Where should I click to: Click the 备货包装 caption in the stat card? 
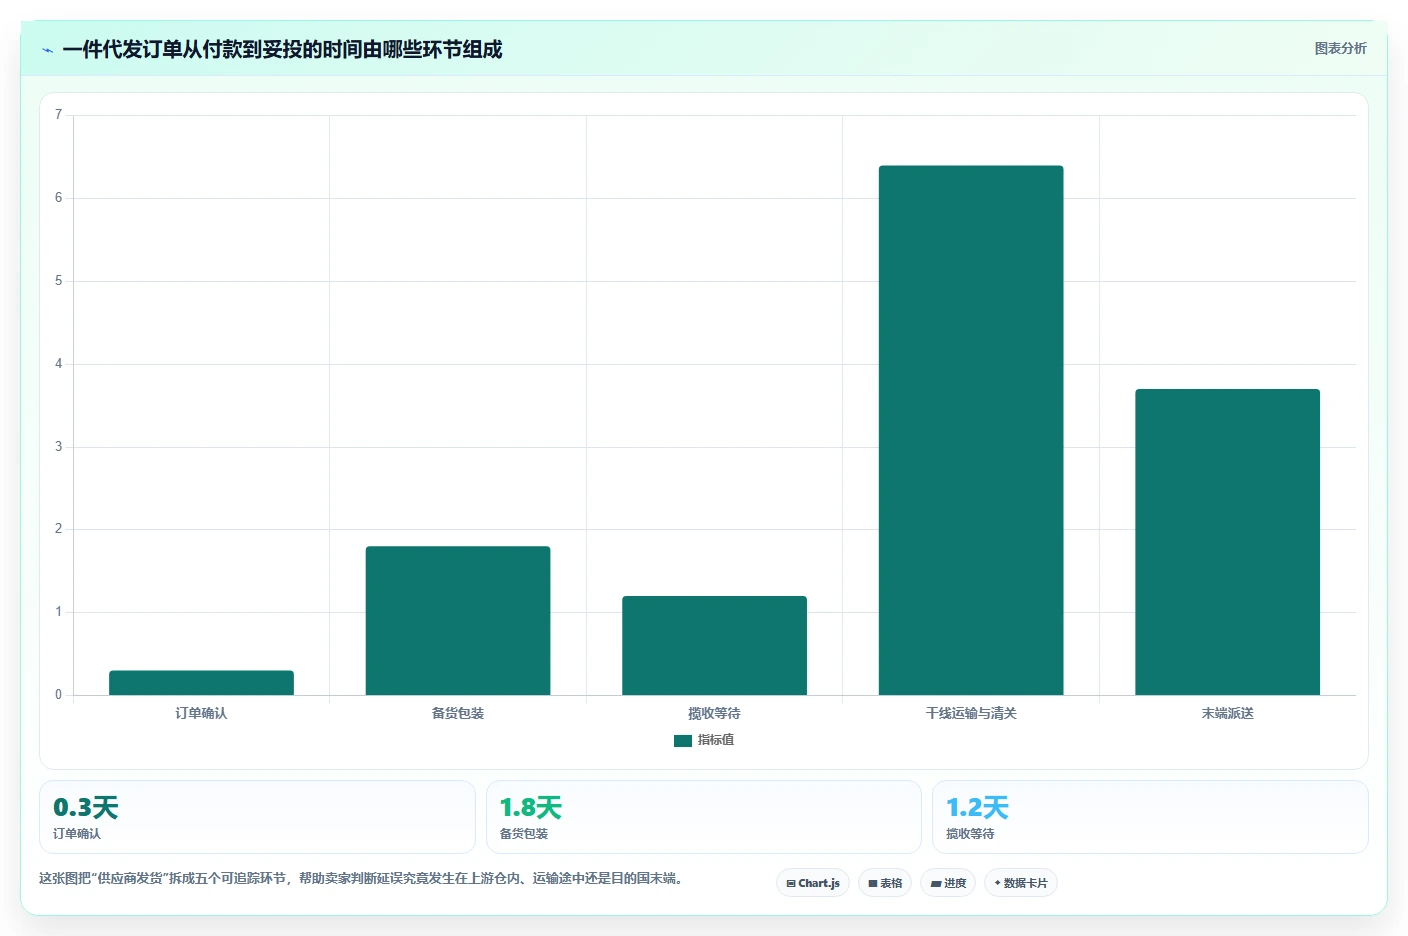523,834
